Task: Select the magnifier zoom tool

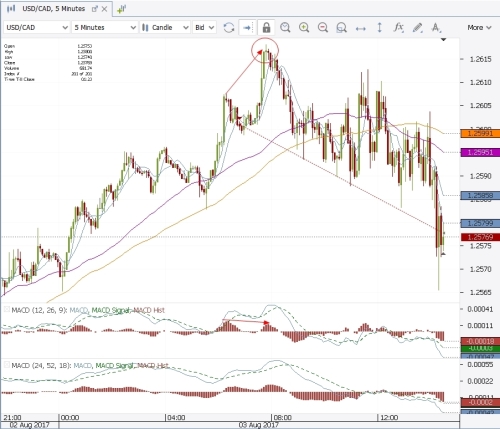Action: [285, 27]
